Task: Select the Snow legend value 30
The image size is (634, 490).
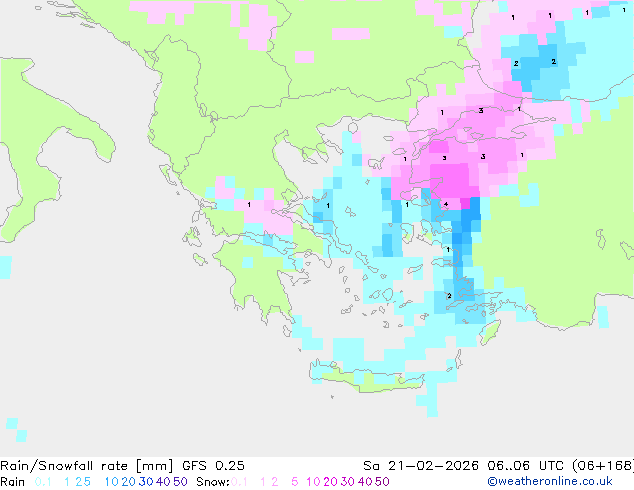Action: click(x=348, y=482)
